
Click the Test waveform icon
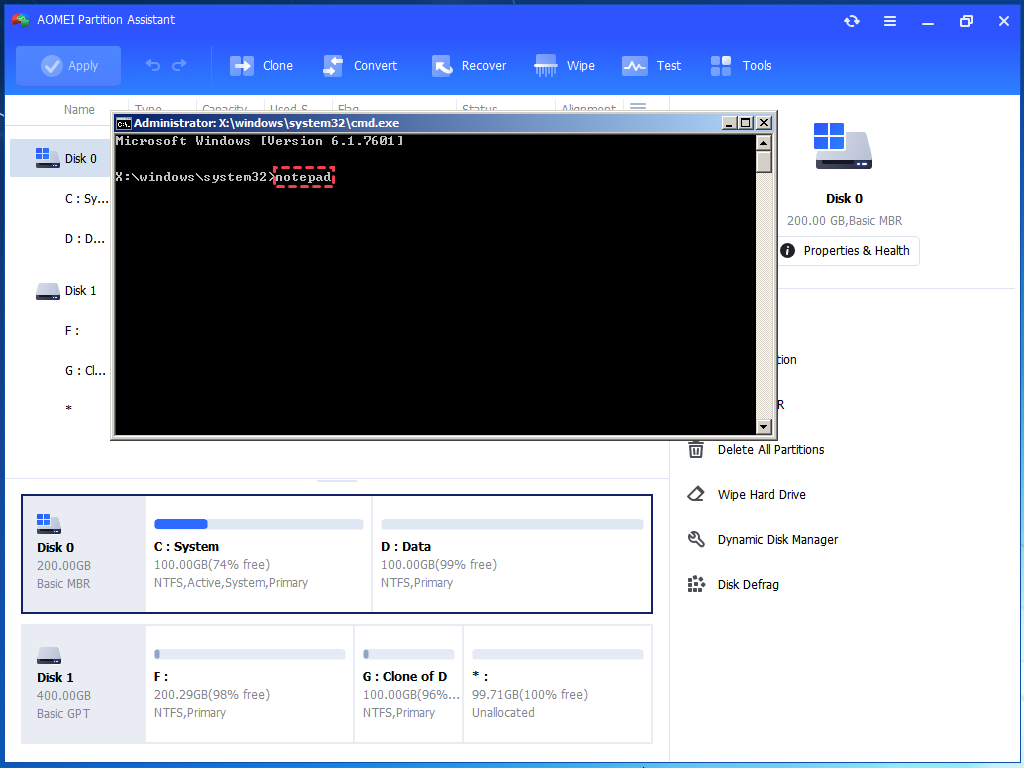(634, 66)
